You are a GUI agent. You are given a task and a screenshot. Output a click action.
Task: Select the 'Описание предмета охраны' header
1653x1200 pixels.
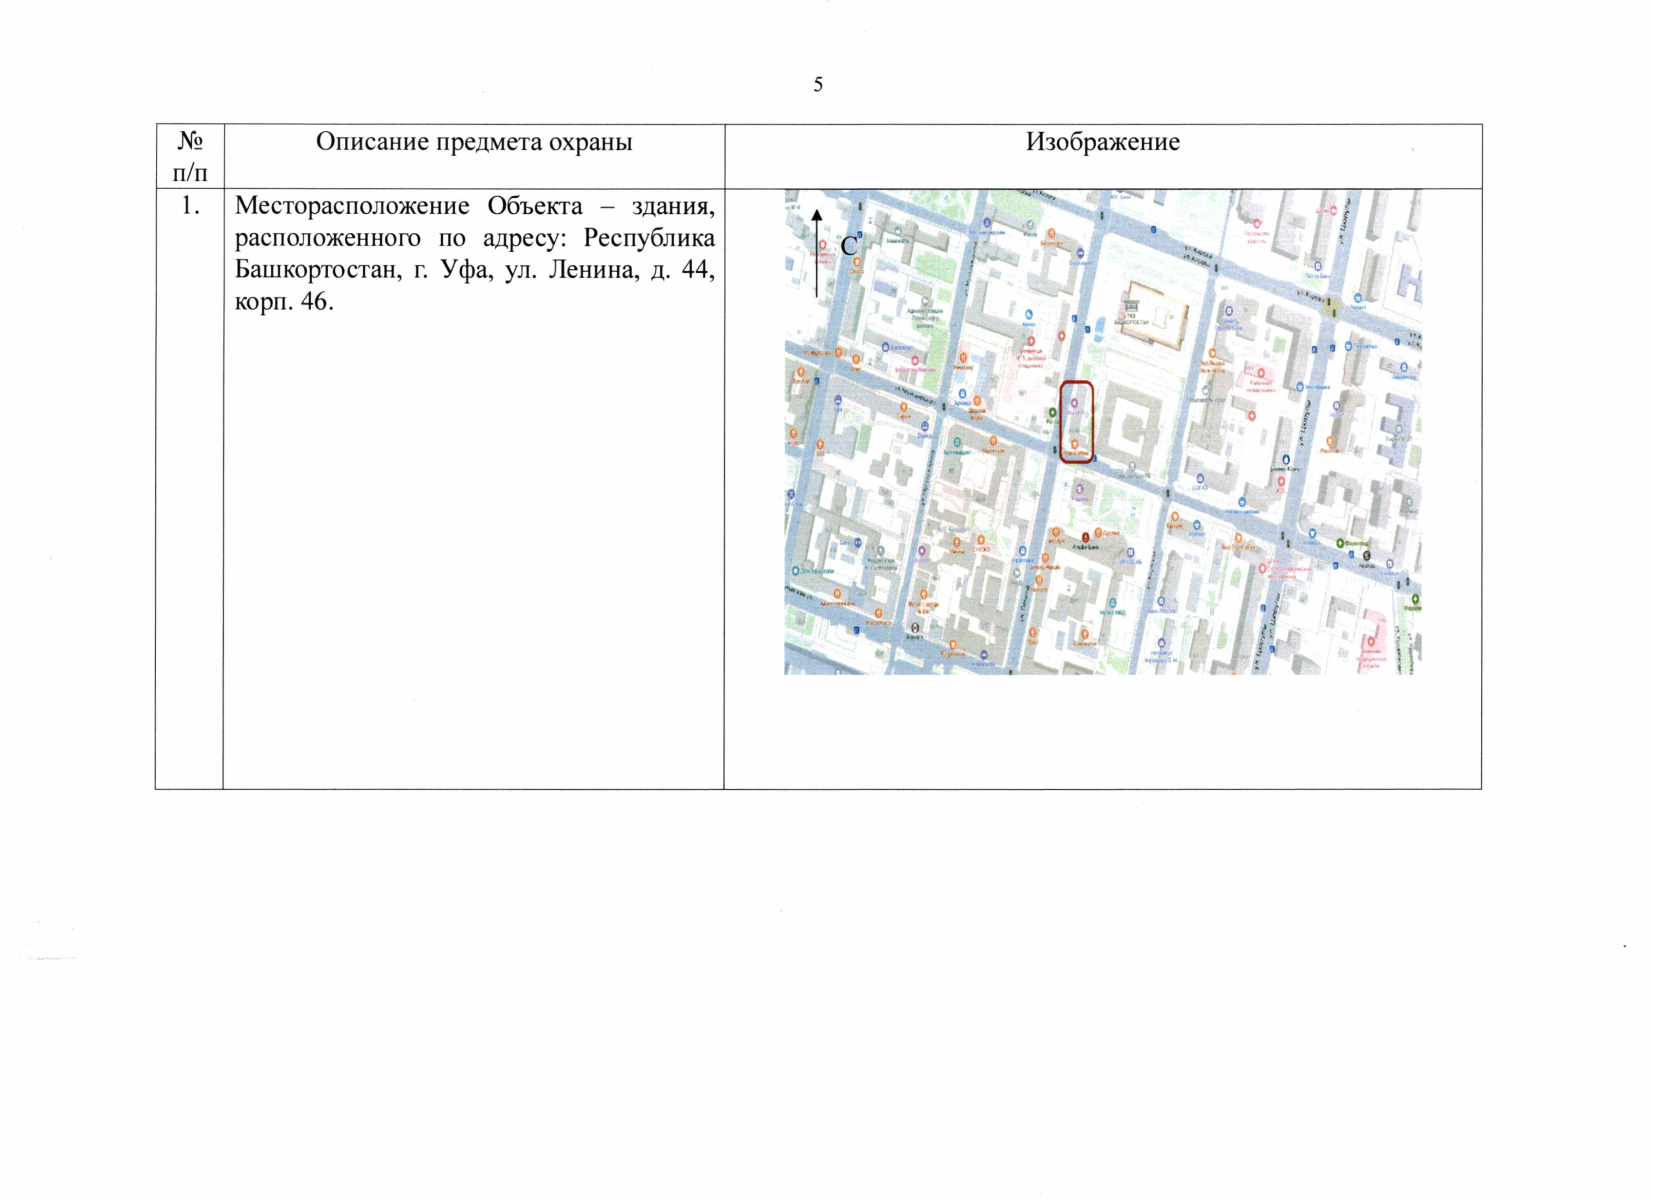coord(474,142)
